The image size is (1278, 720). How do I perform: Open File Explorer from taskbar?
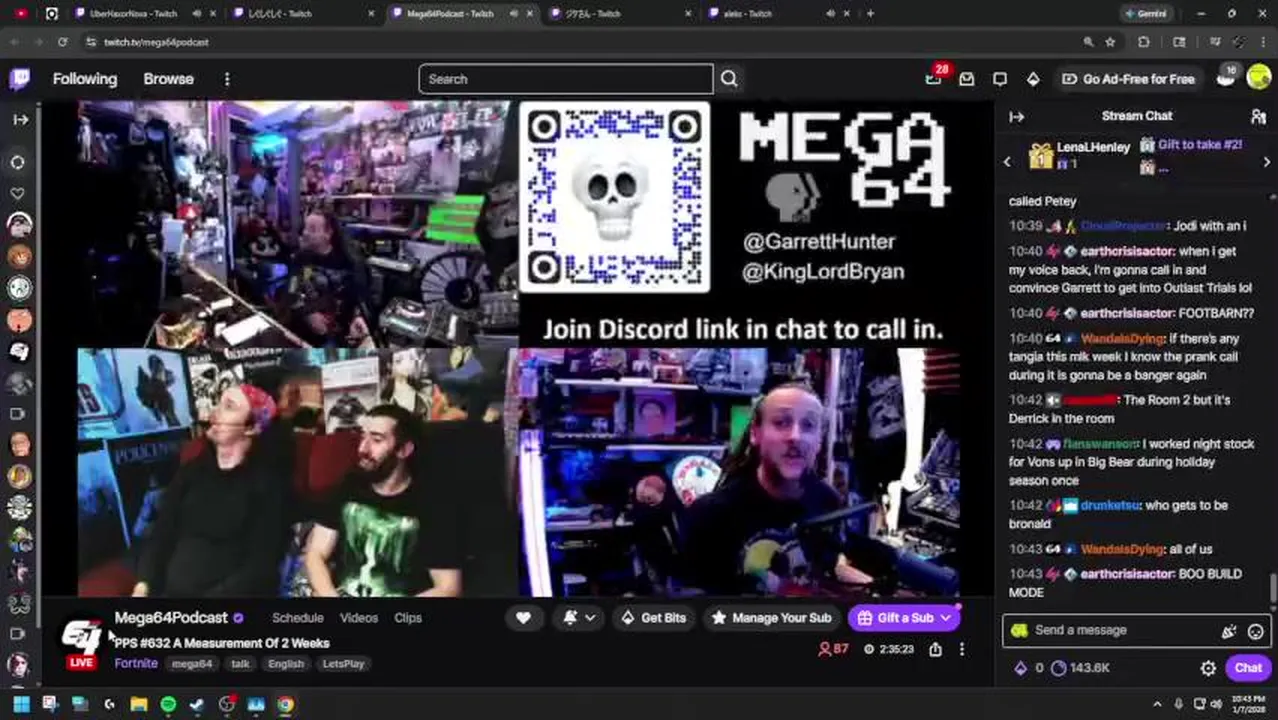138,704
